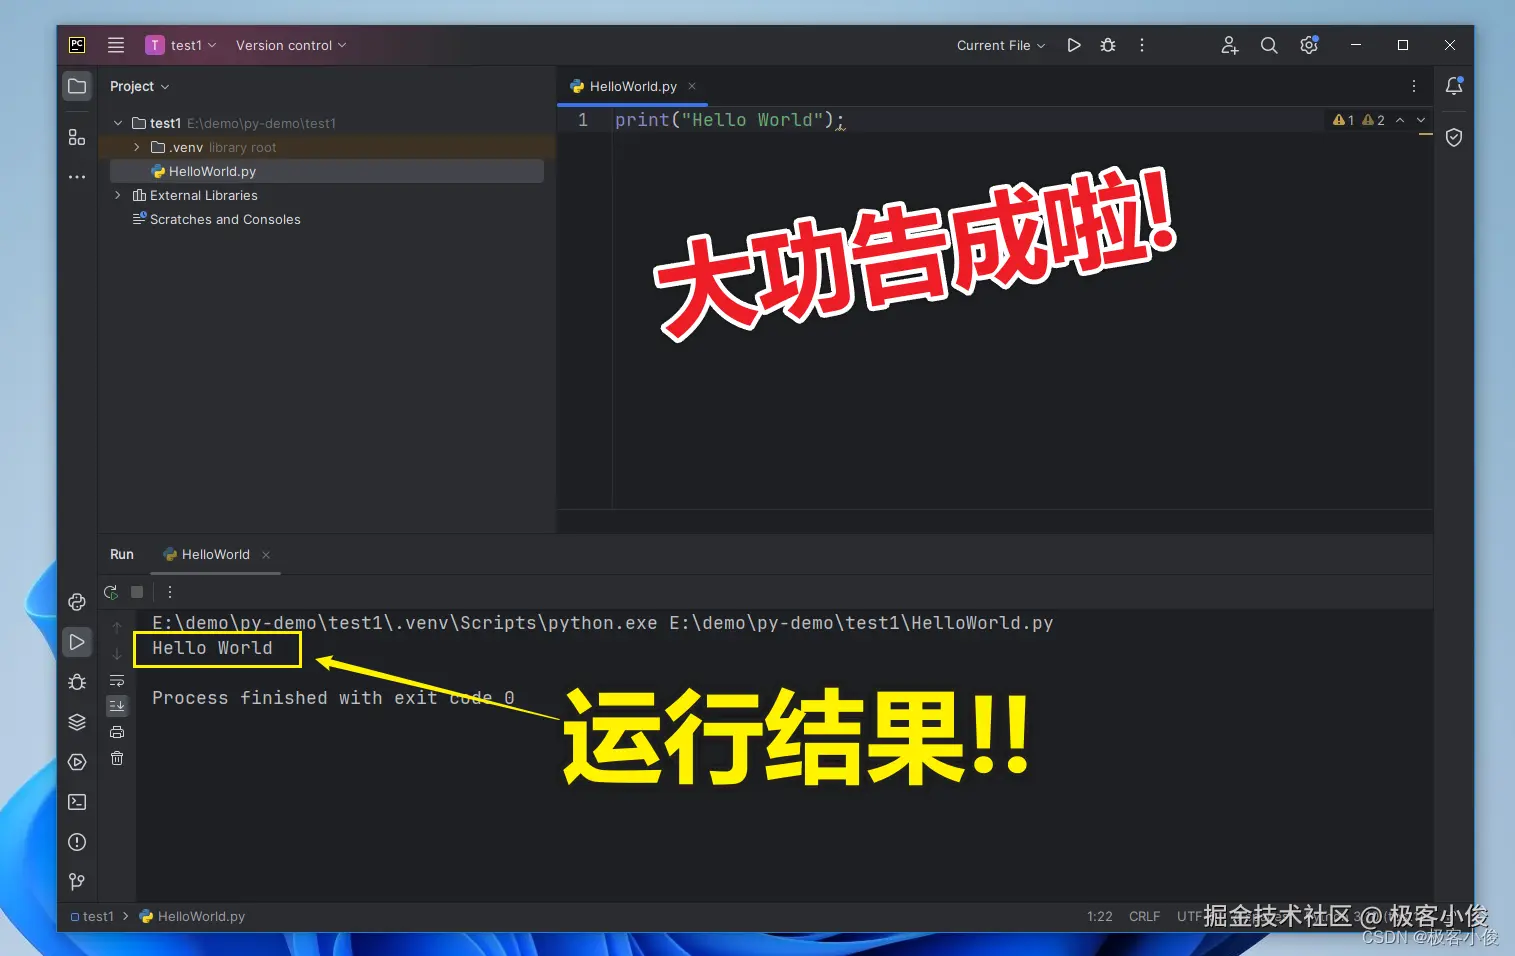Change CRLF line separator in status bar
Viewport: 1515px width, 956px height.
pos(1144,916)
